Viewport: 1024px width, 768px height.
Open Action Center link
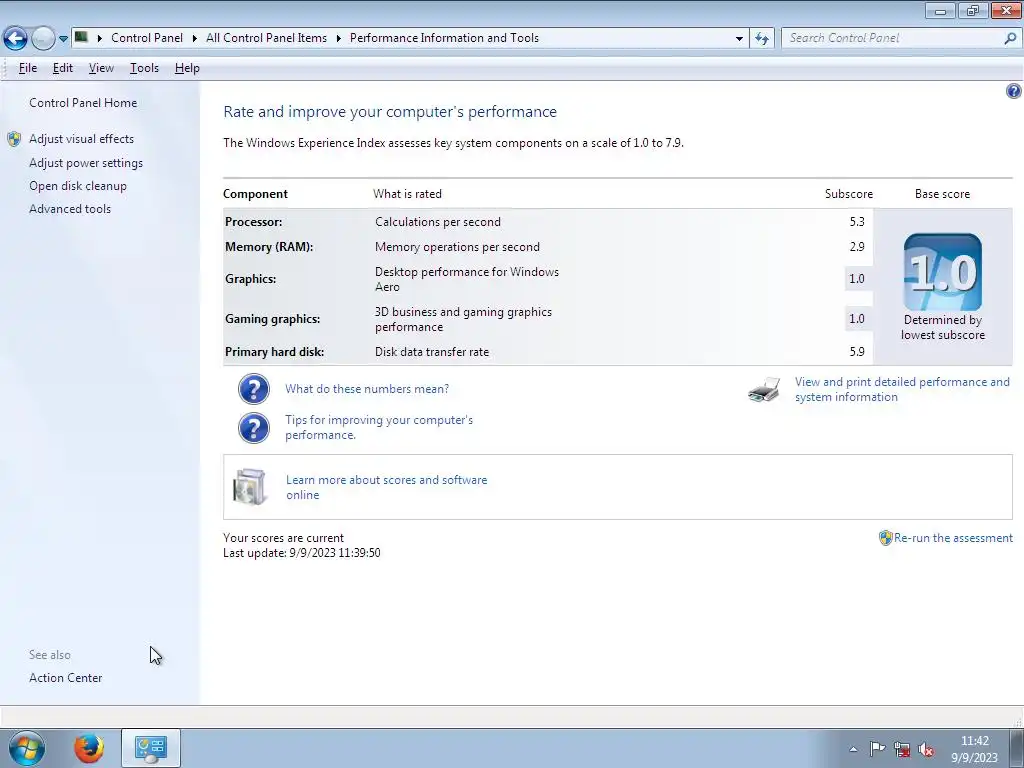tap(65, 677)
